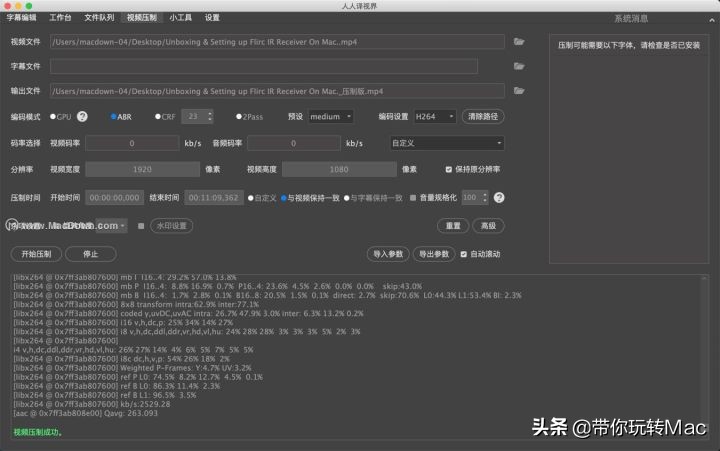The height and width of the screenshot is (451, 720).
Task: Click the 停止 stop button
Action: click(90, 254)
